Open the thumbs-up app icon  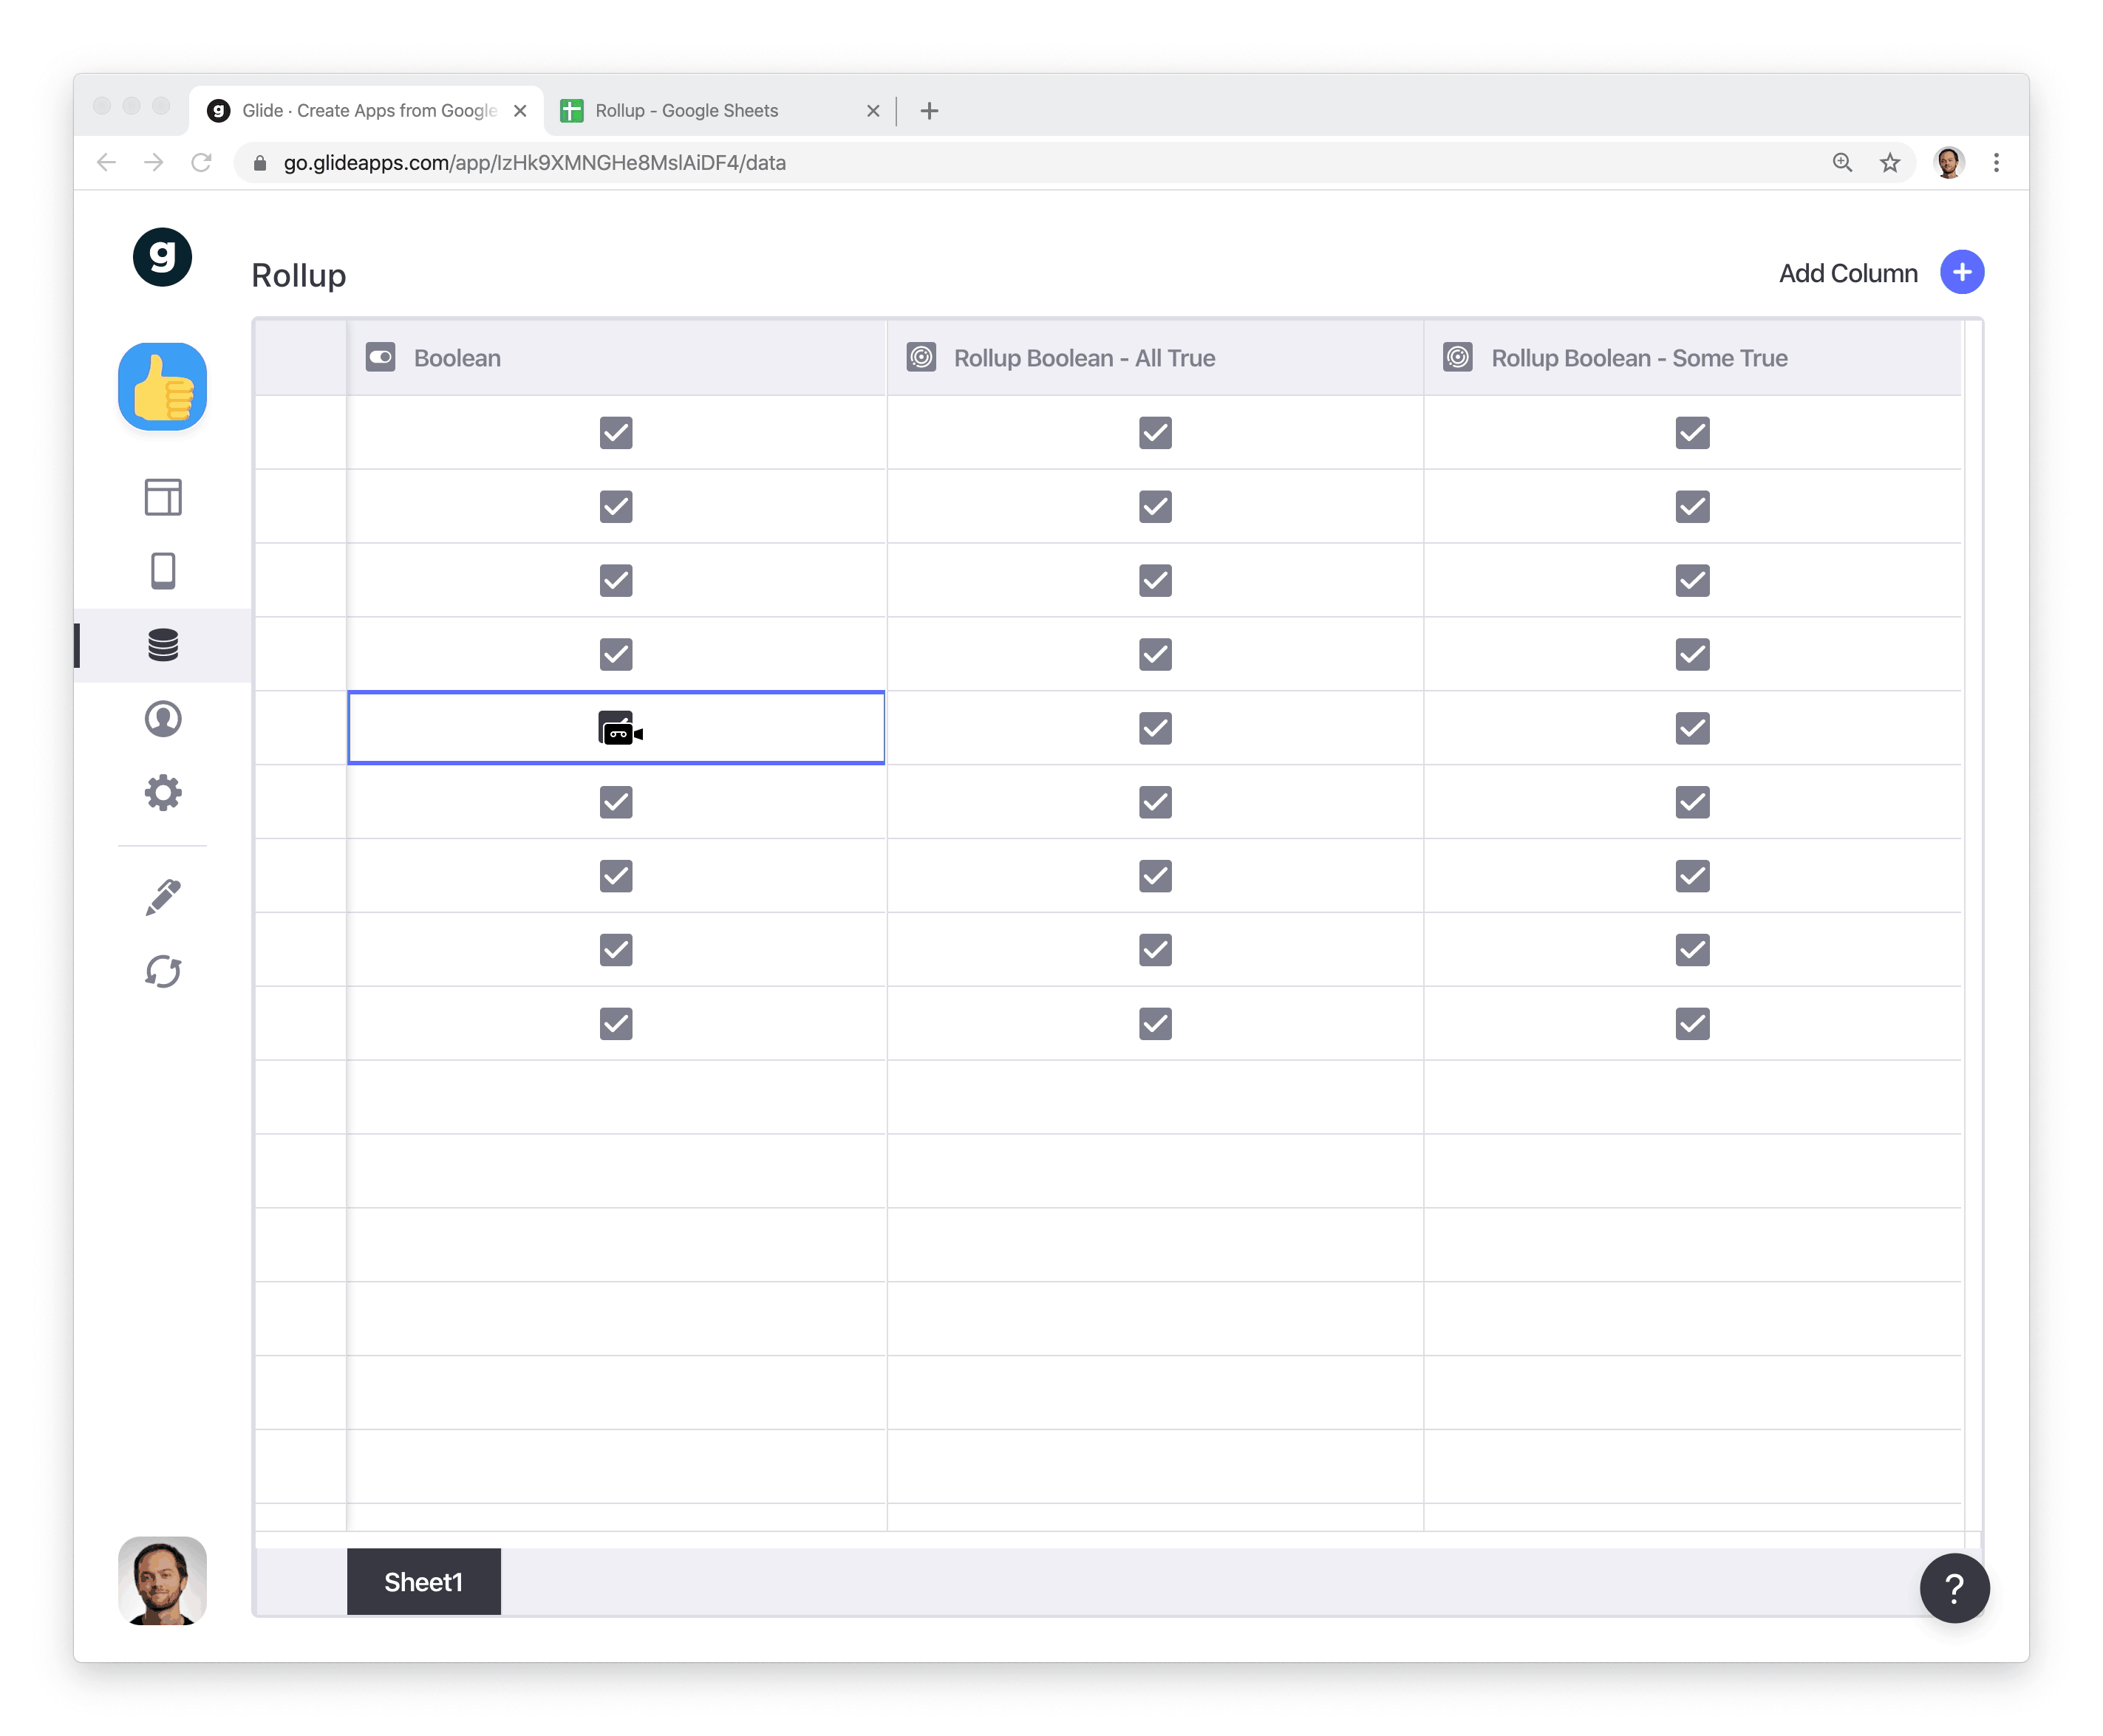point(162,387)
